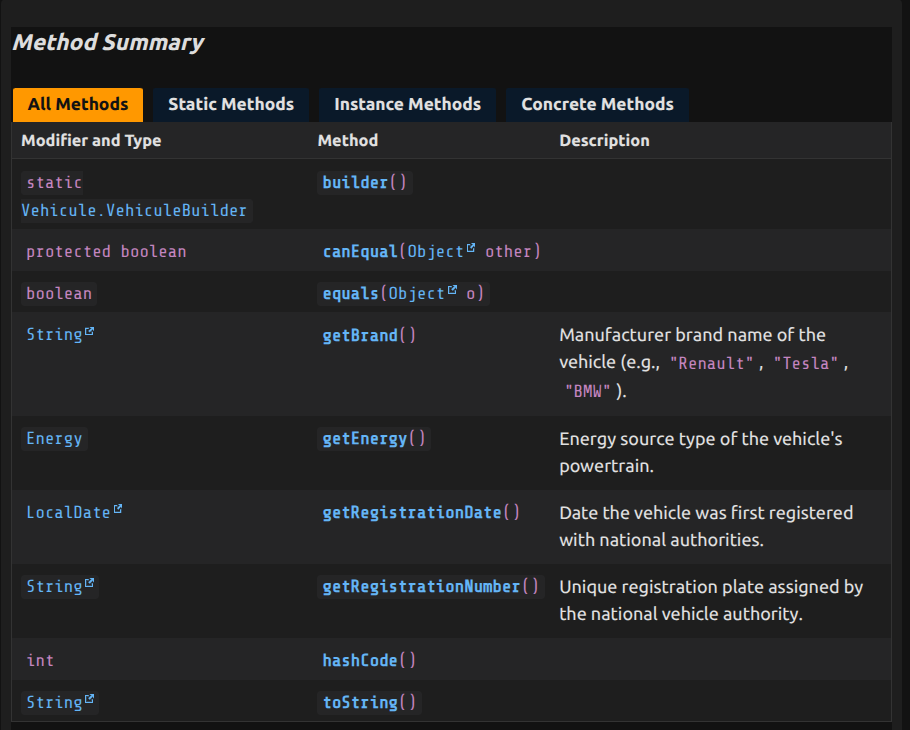This screenshot has height=730, width=910.
Task: Click the protected boolean modifier text
Action: coord(106,252)
